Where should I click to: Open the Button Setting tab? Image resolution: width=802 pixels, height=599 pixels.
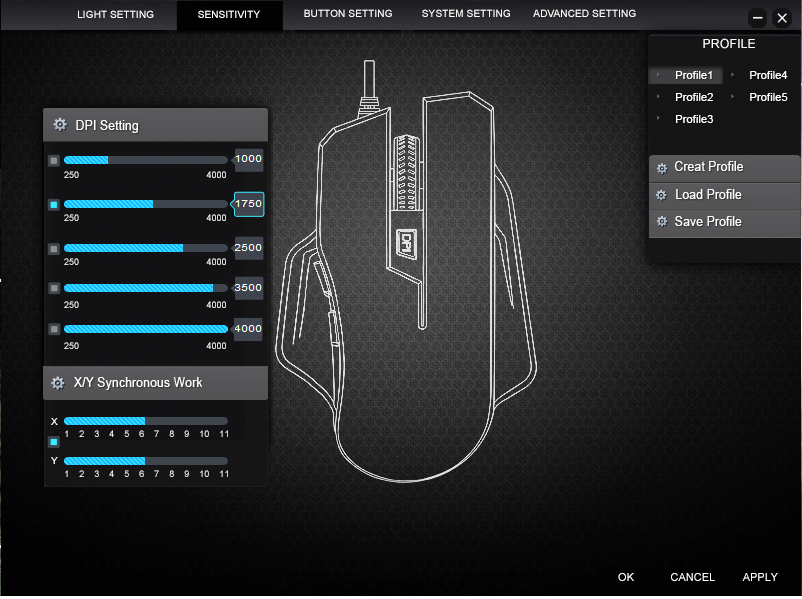point(347,14)
